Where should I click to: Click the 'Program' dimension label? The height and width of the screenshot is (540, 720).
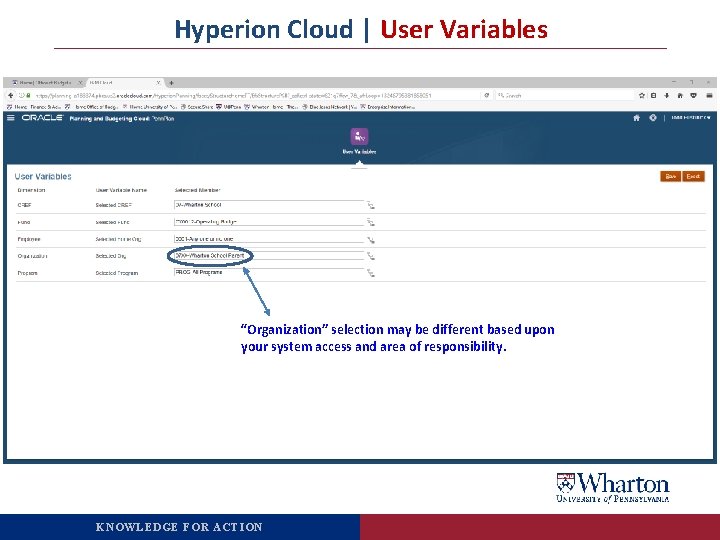tap(28, 273)
